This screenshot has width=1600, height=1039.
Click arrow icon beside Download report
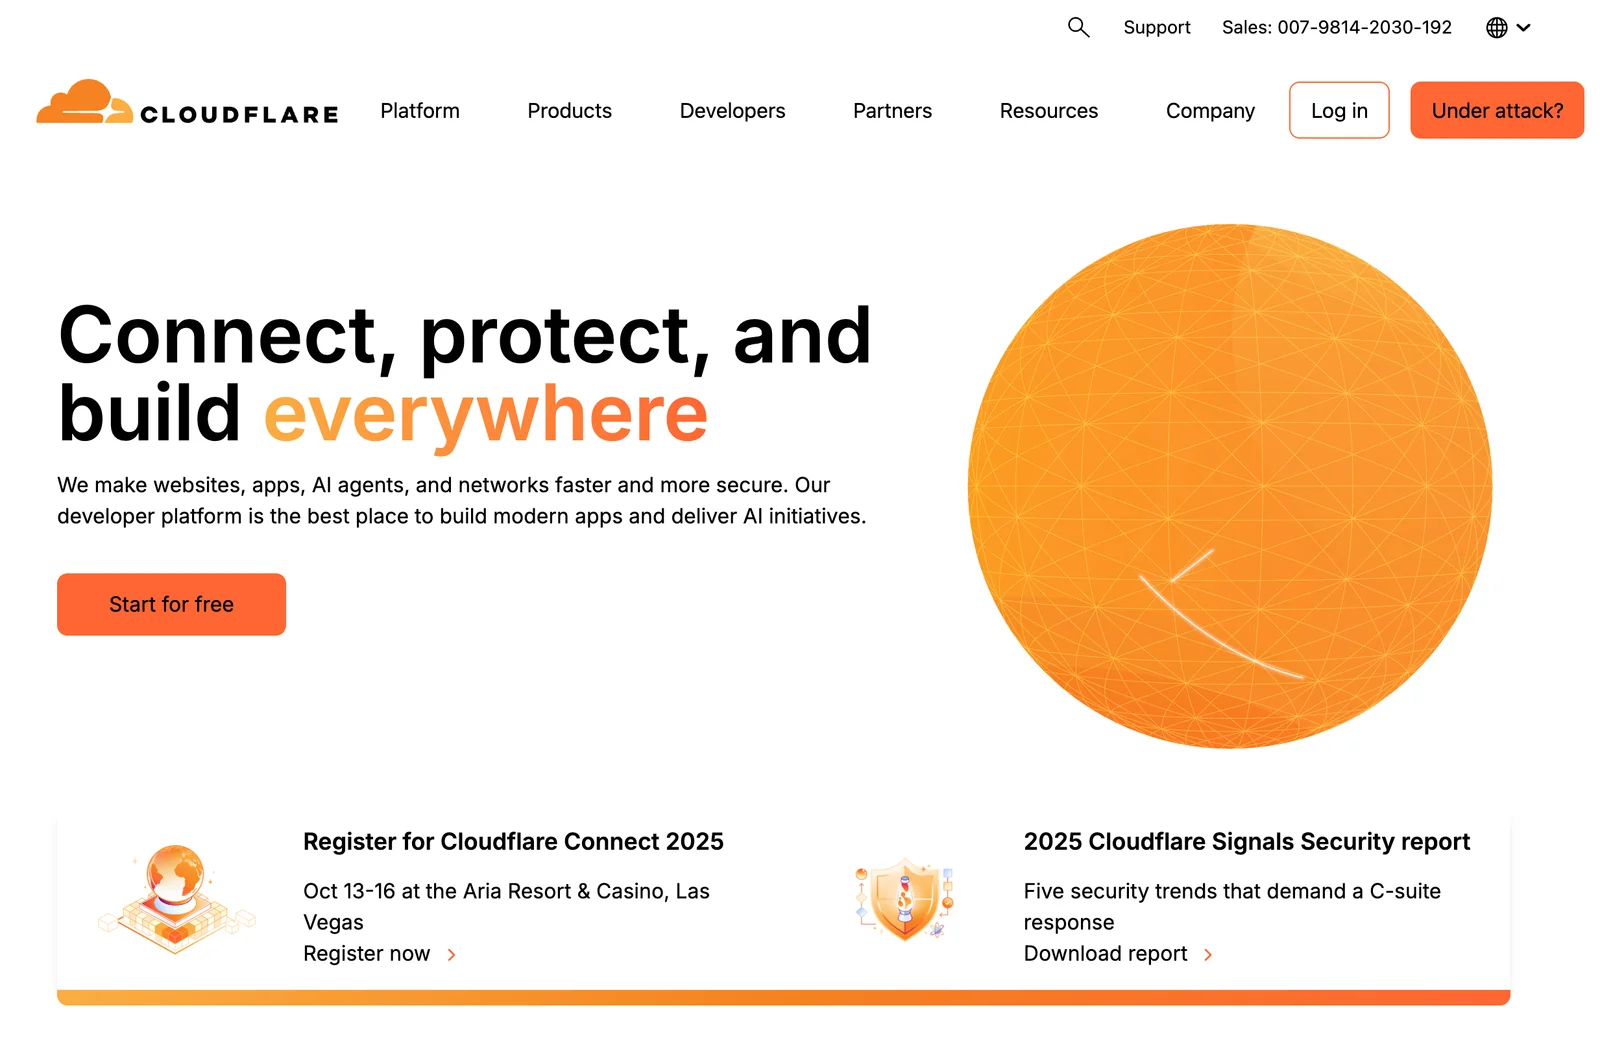point(1208,955)
